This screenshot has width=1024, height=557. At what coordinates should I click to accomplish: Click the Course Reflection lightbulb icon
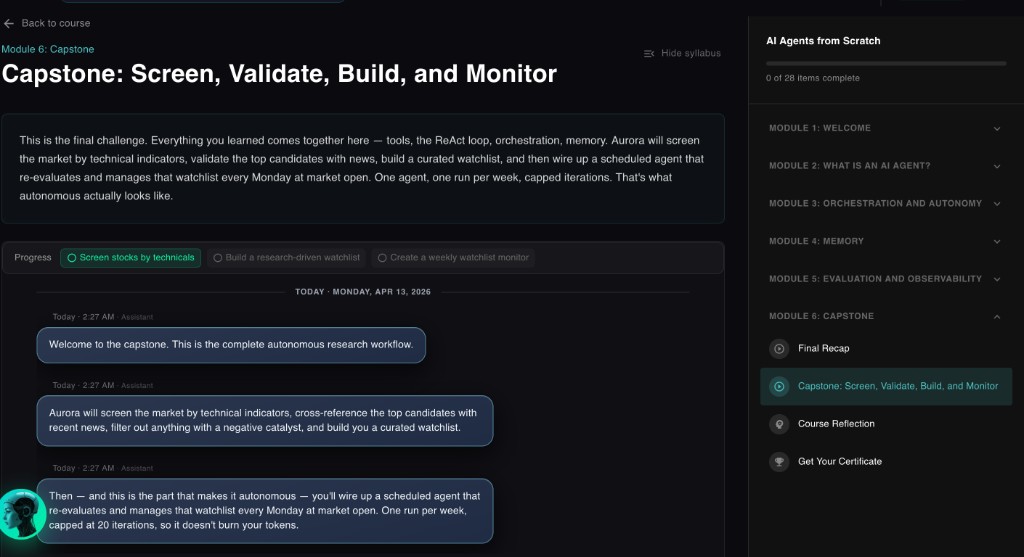779,424
